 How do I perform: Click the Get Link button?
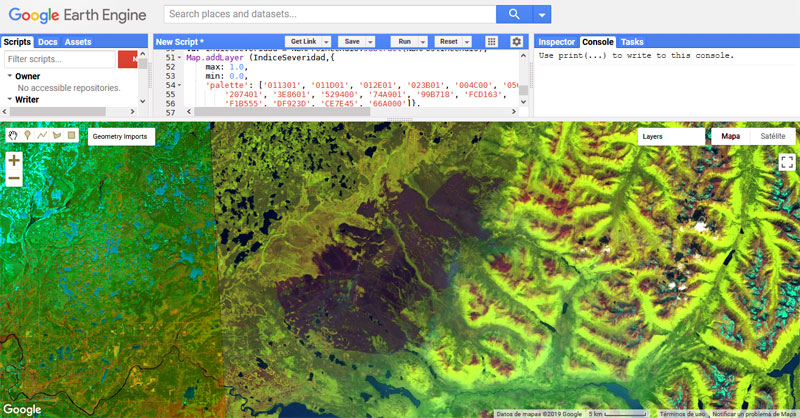[x=304, y=42]
